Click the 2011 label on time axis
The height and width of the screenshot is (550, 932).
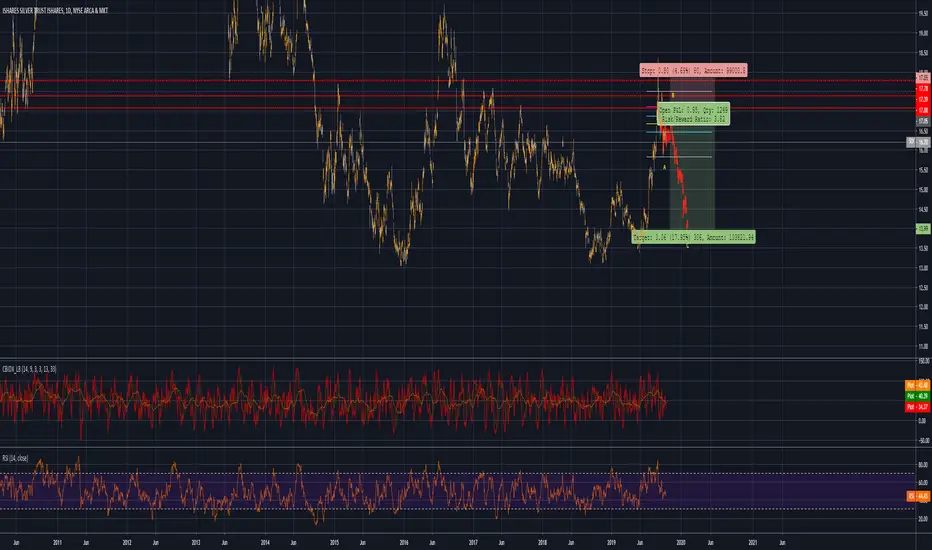pos(57,542)
